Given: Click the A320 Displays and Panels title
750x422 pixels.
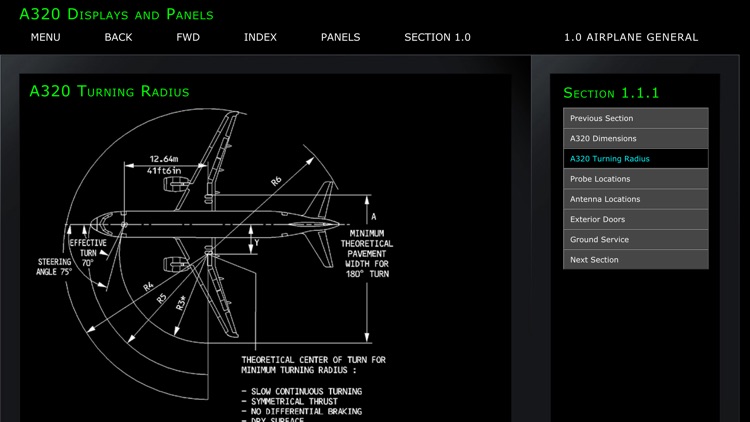Looking at the screenshot, I should point(116,14).
